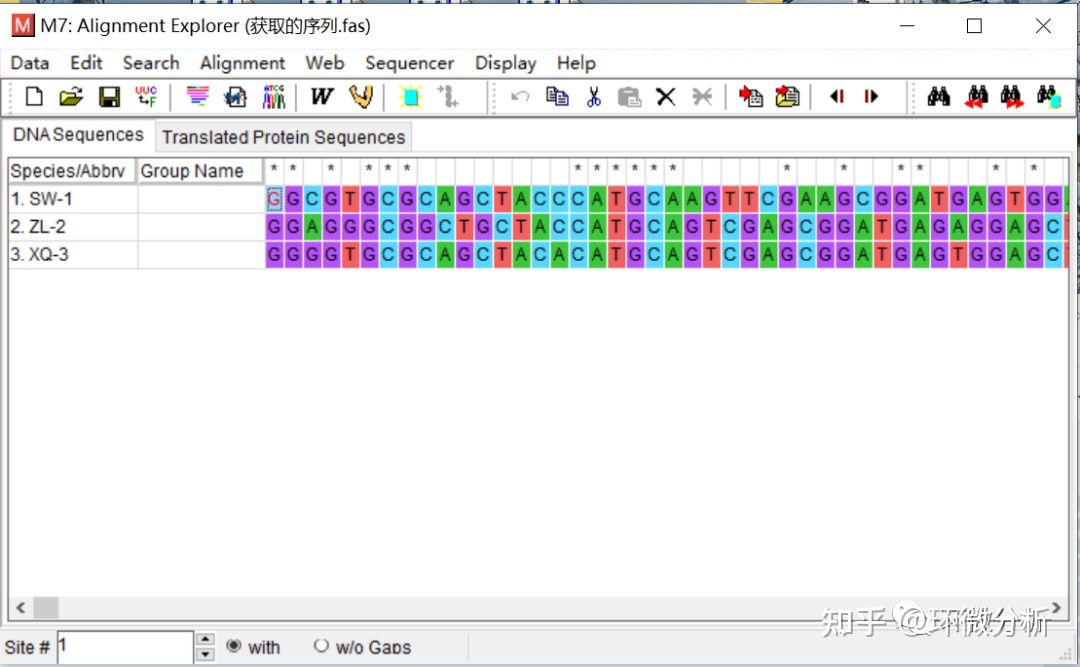Insert a new sequence from document icon
1080x667 pixels.
(750, 96)
